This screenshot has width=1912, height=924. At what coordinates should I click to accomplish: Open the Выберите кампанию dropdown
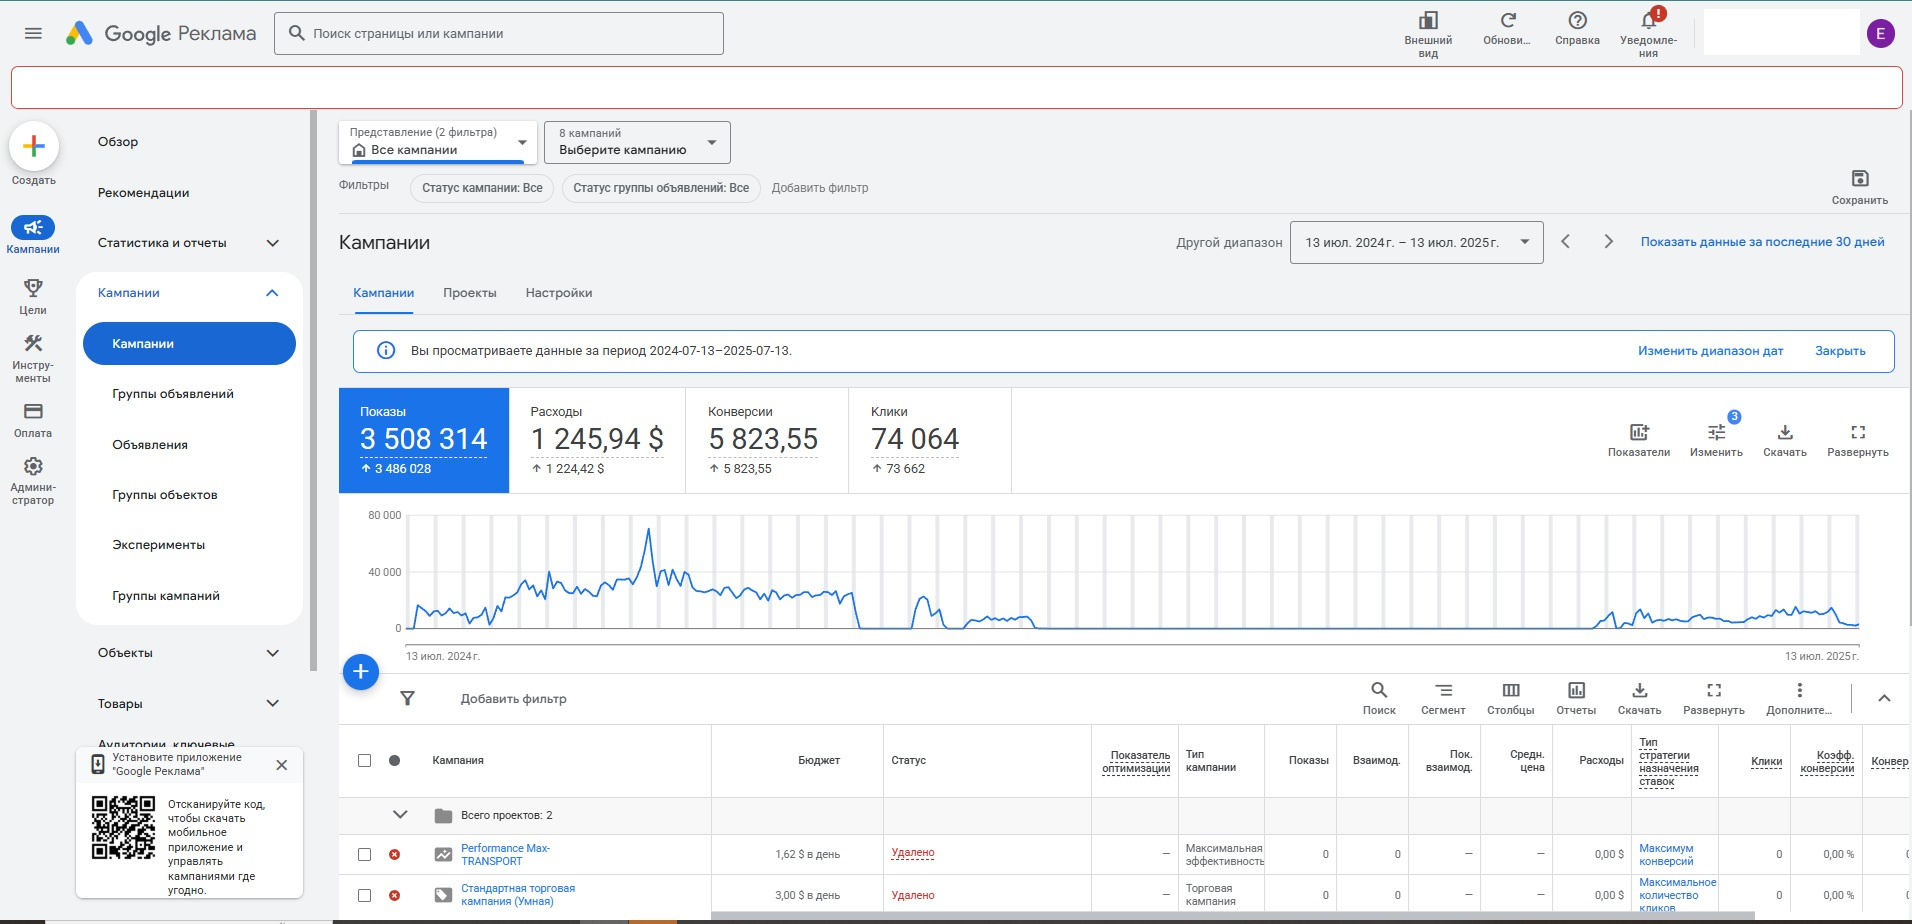pyautogui.click(x=637, y=143)
